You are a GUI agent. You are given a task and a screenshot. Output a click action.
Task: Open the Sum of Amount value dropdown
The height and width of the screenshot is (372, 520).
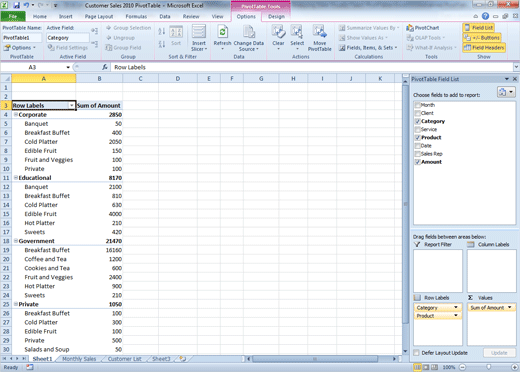[509, 307]
